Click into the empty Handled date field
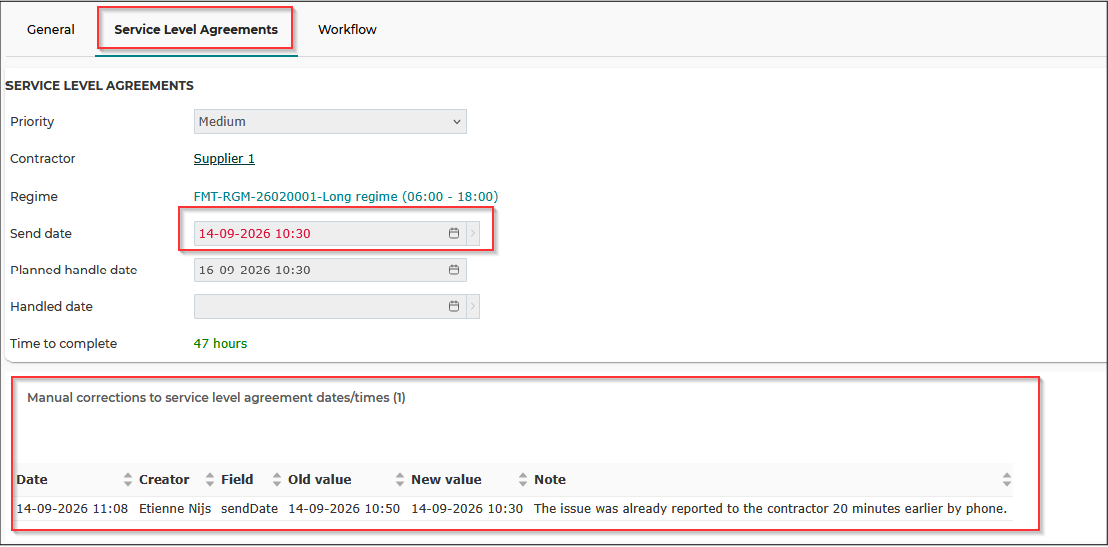 click(x=322, y=307)
